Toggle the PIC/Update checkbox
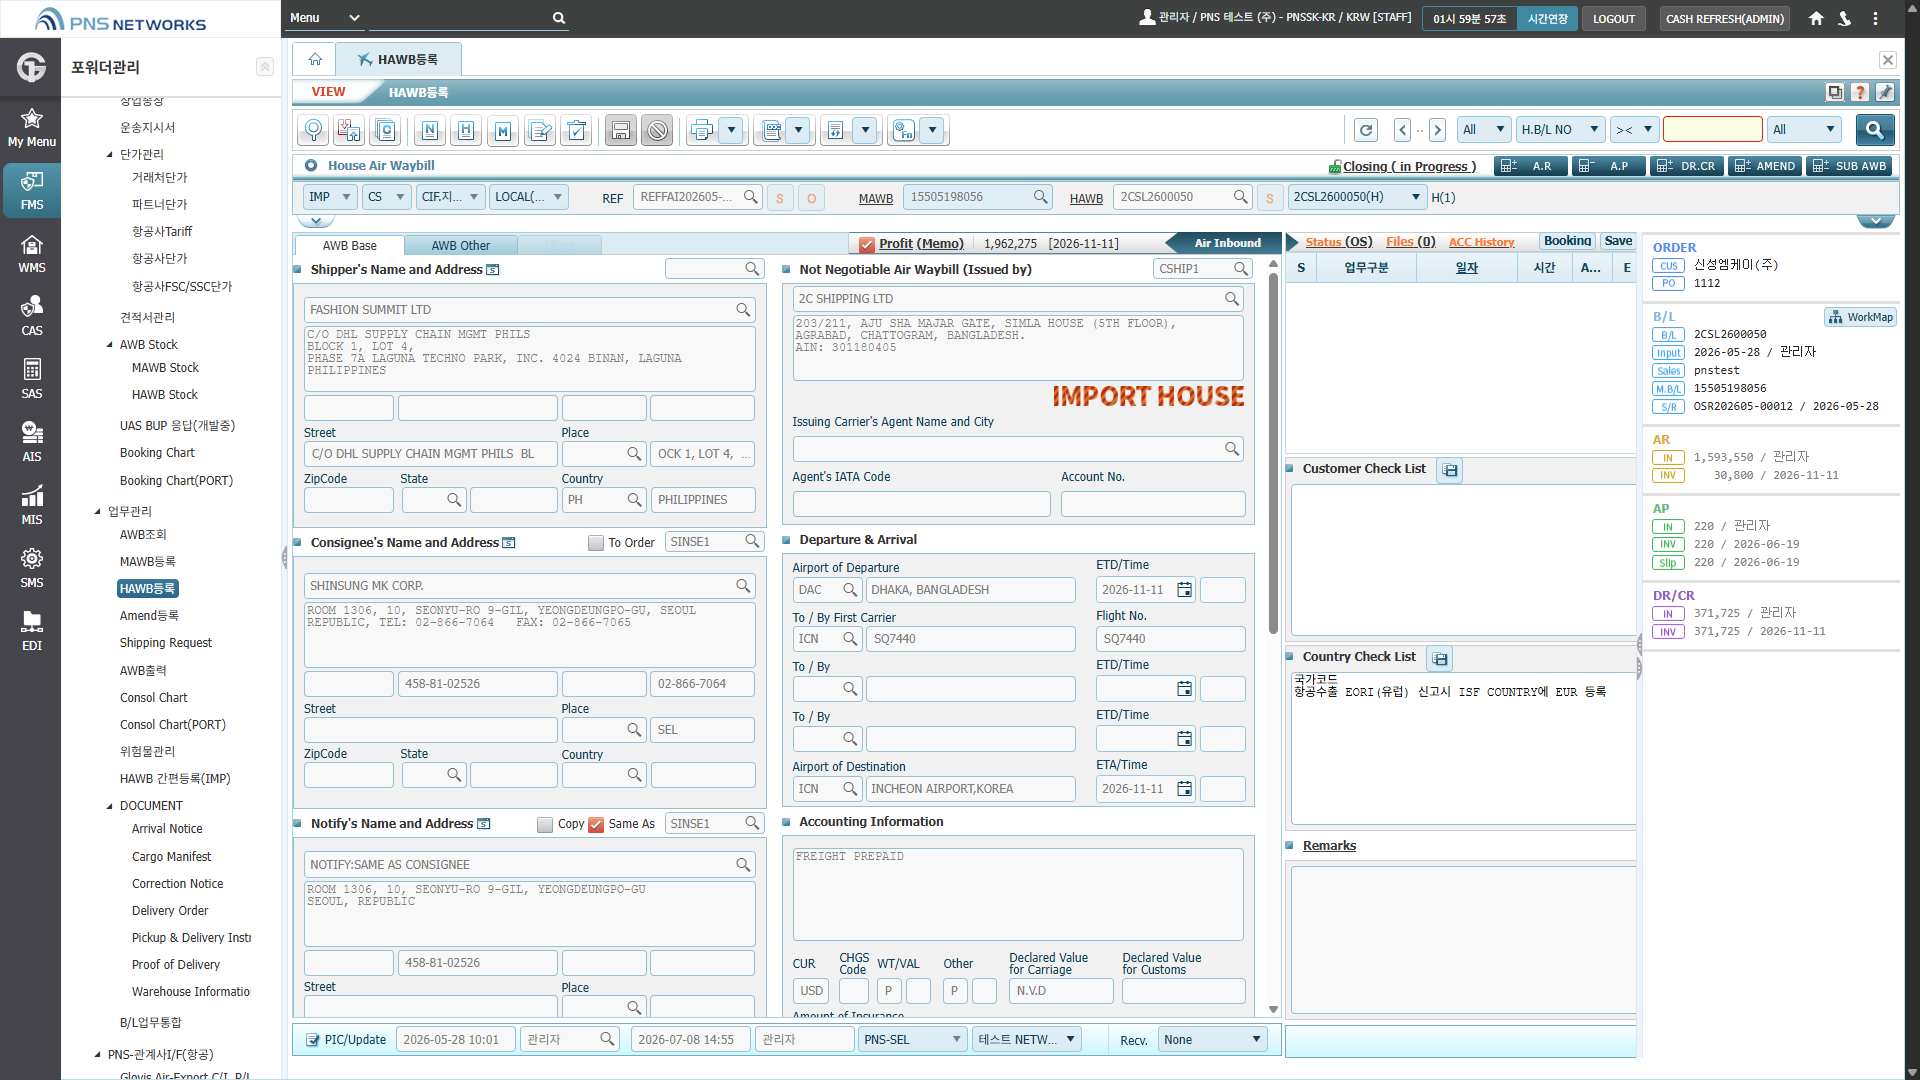This screenshot has width=1920, height=1080. coord(312,1040)
